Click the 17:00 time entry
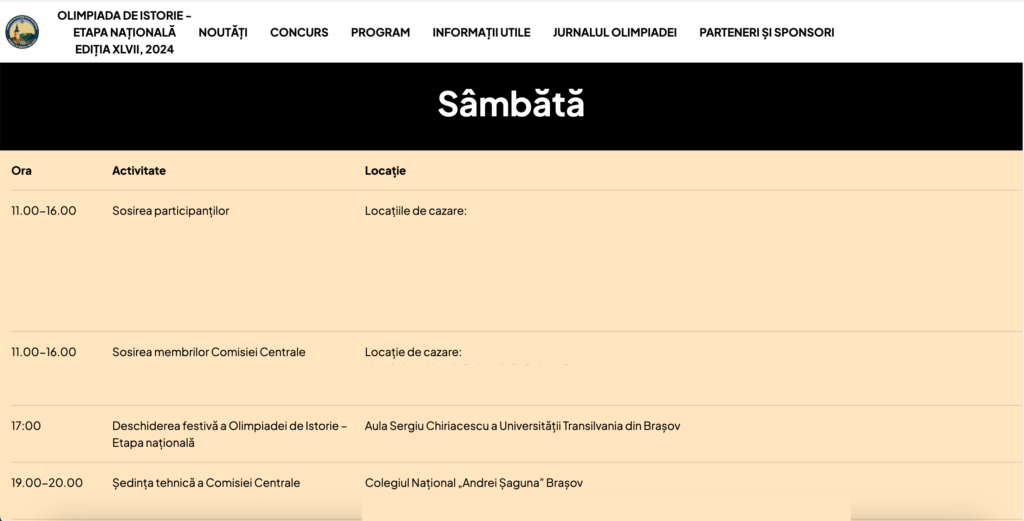The height and width of the screenshot is (521, 1024). (26, 426)
